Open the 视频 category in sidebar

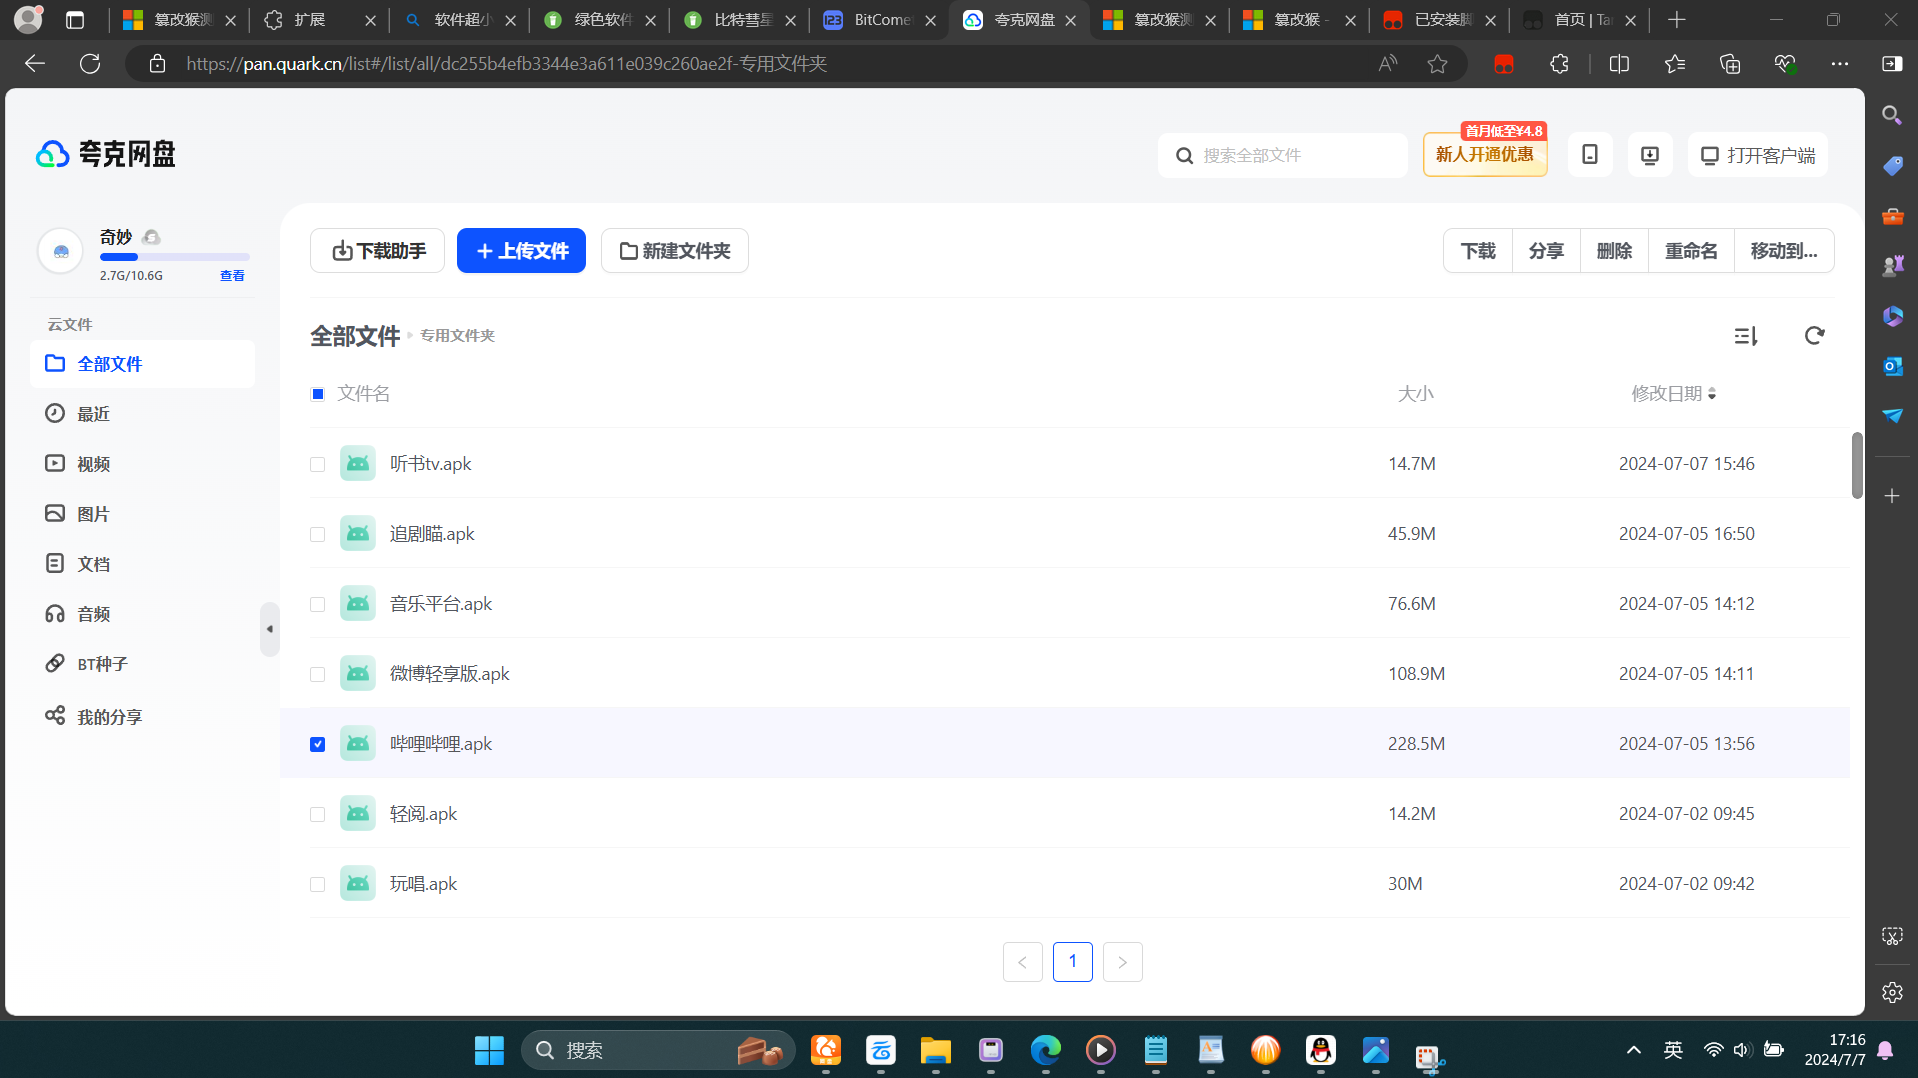(x=93, y=464)
